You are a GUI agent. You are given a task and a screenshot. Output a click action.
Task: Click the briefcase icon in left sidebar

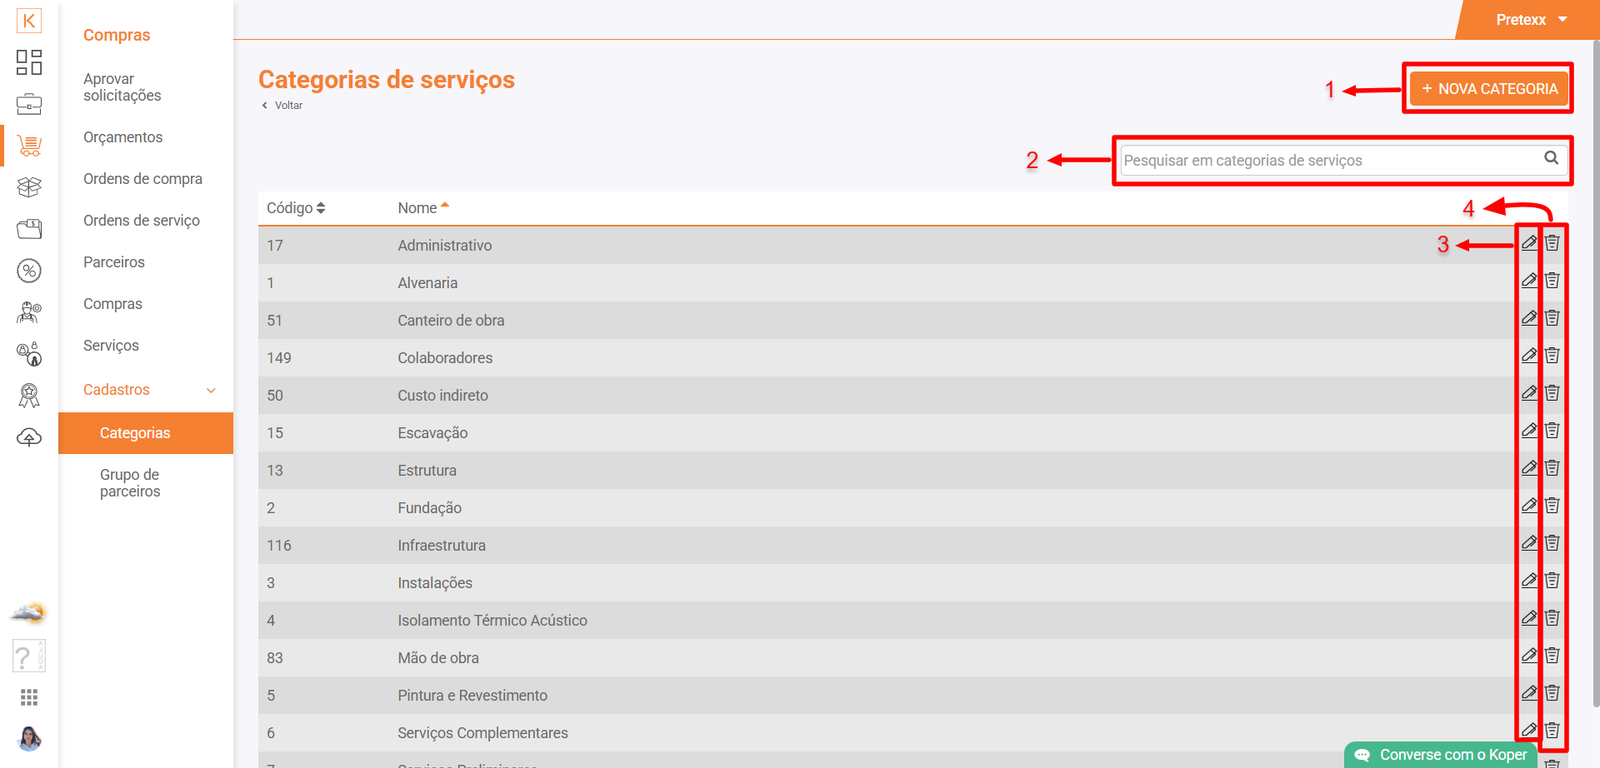(29, 104)
